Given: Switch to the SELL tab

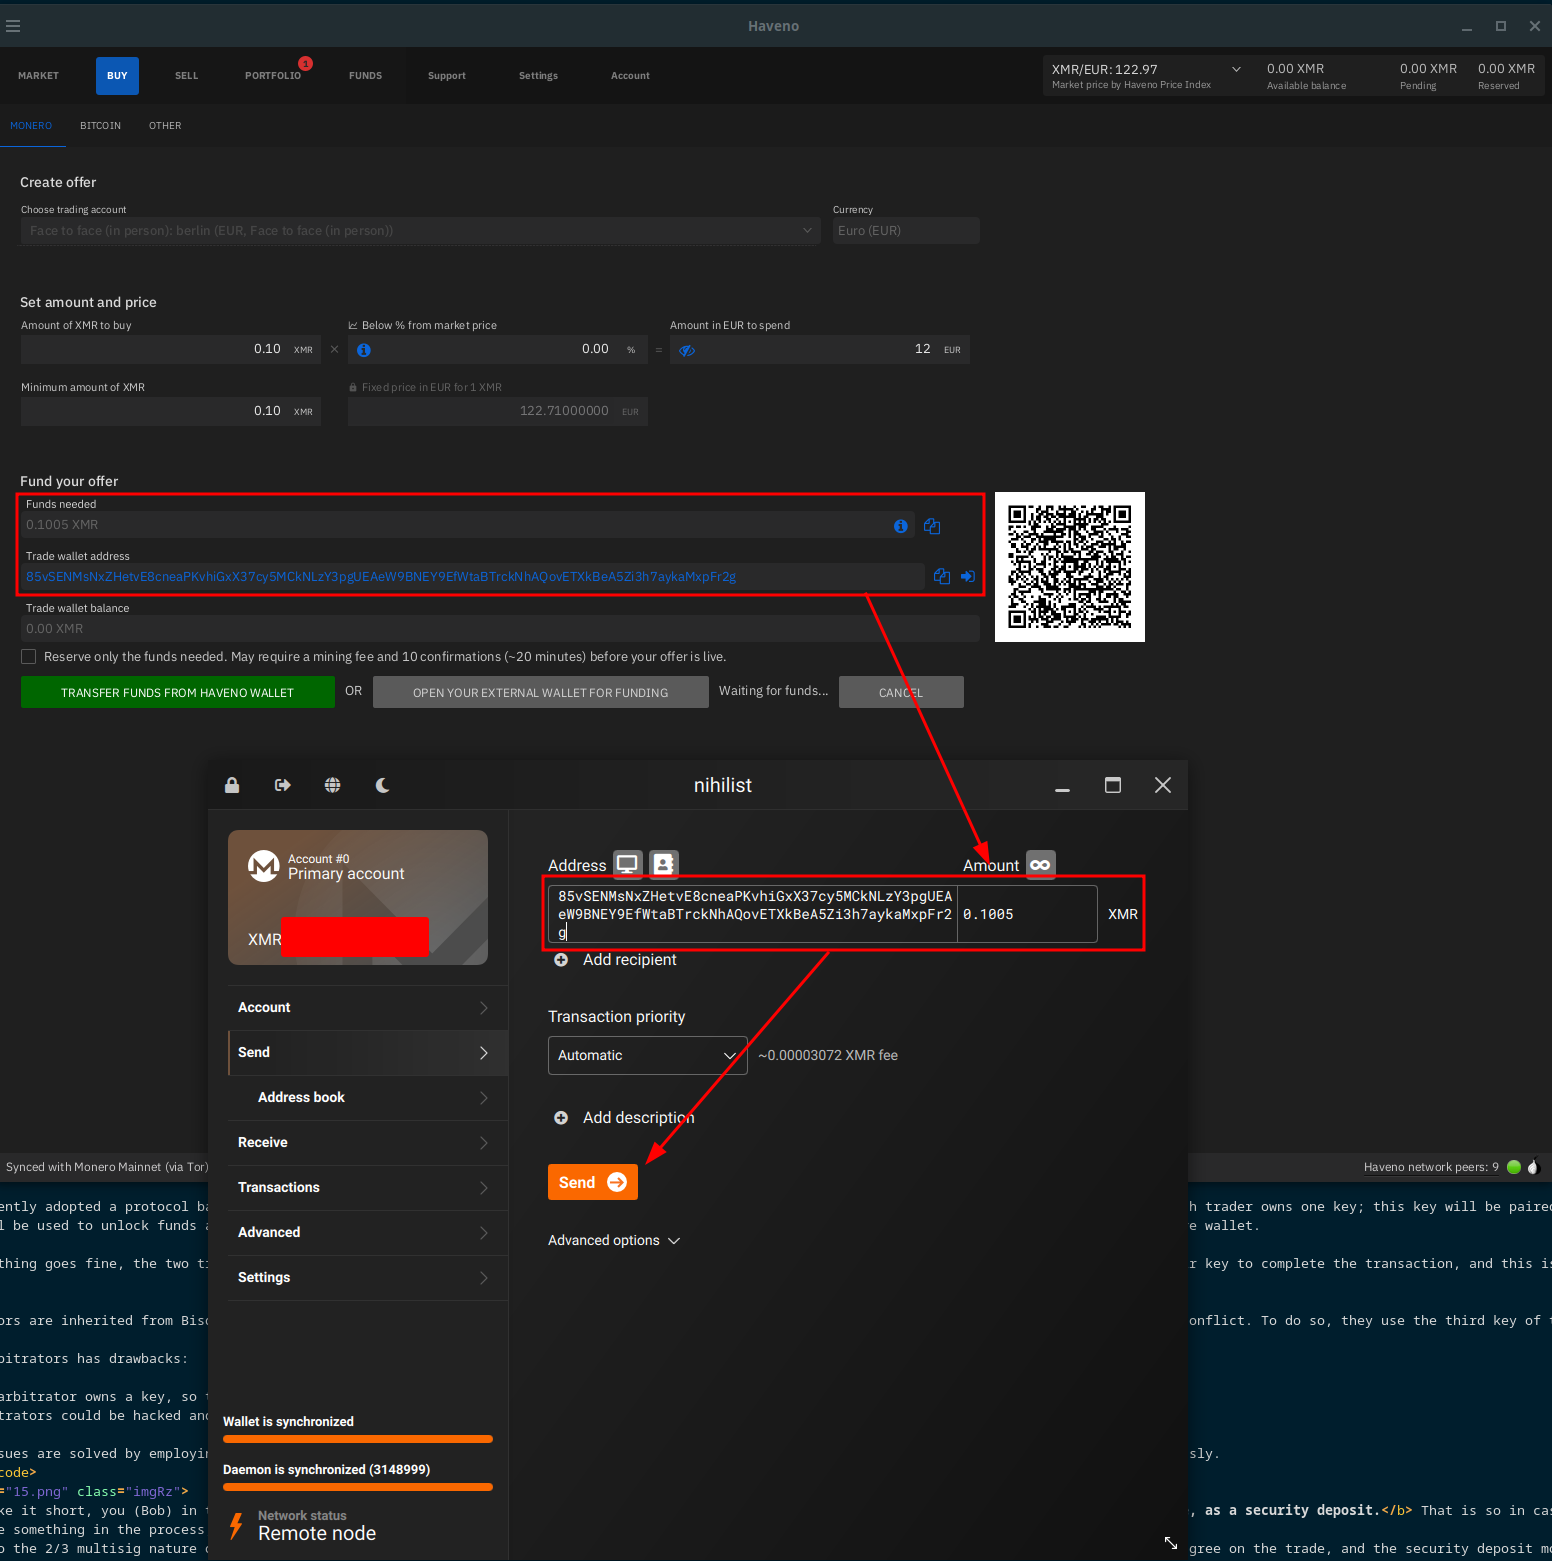Looking at the screenshot, I should 187,76.
